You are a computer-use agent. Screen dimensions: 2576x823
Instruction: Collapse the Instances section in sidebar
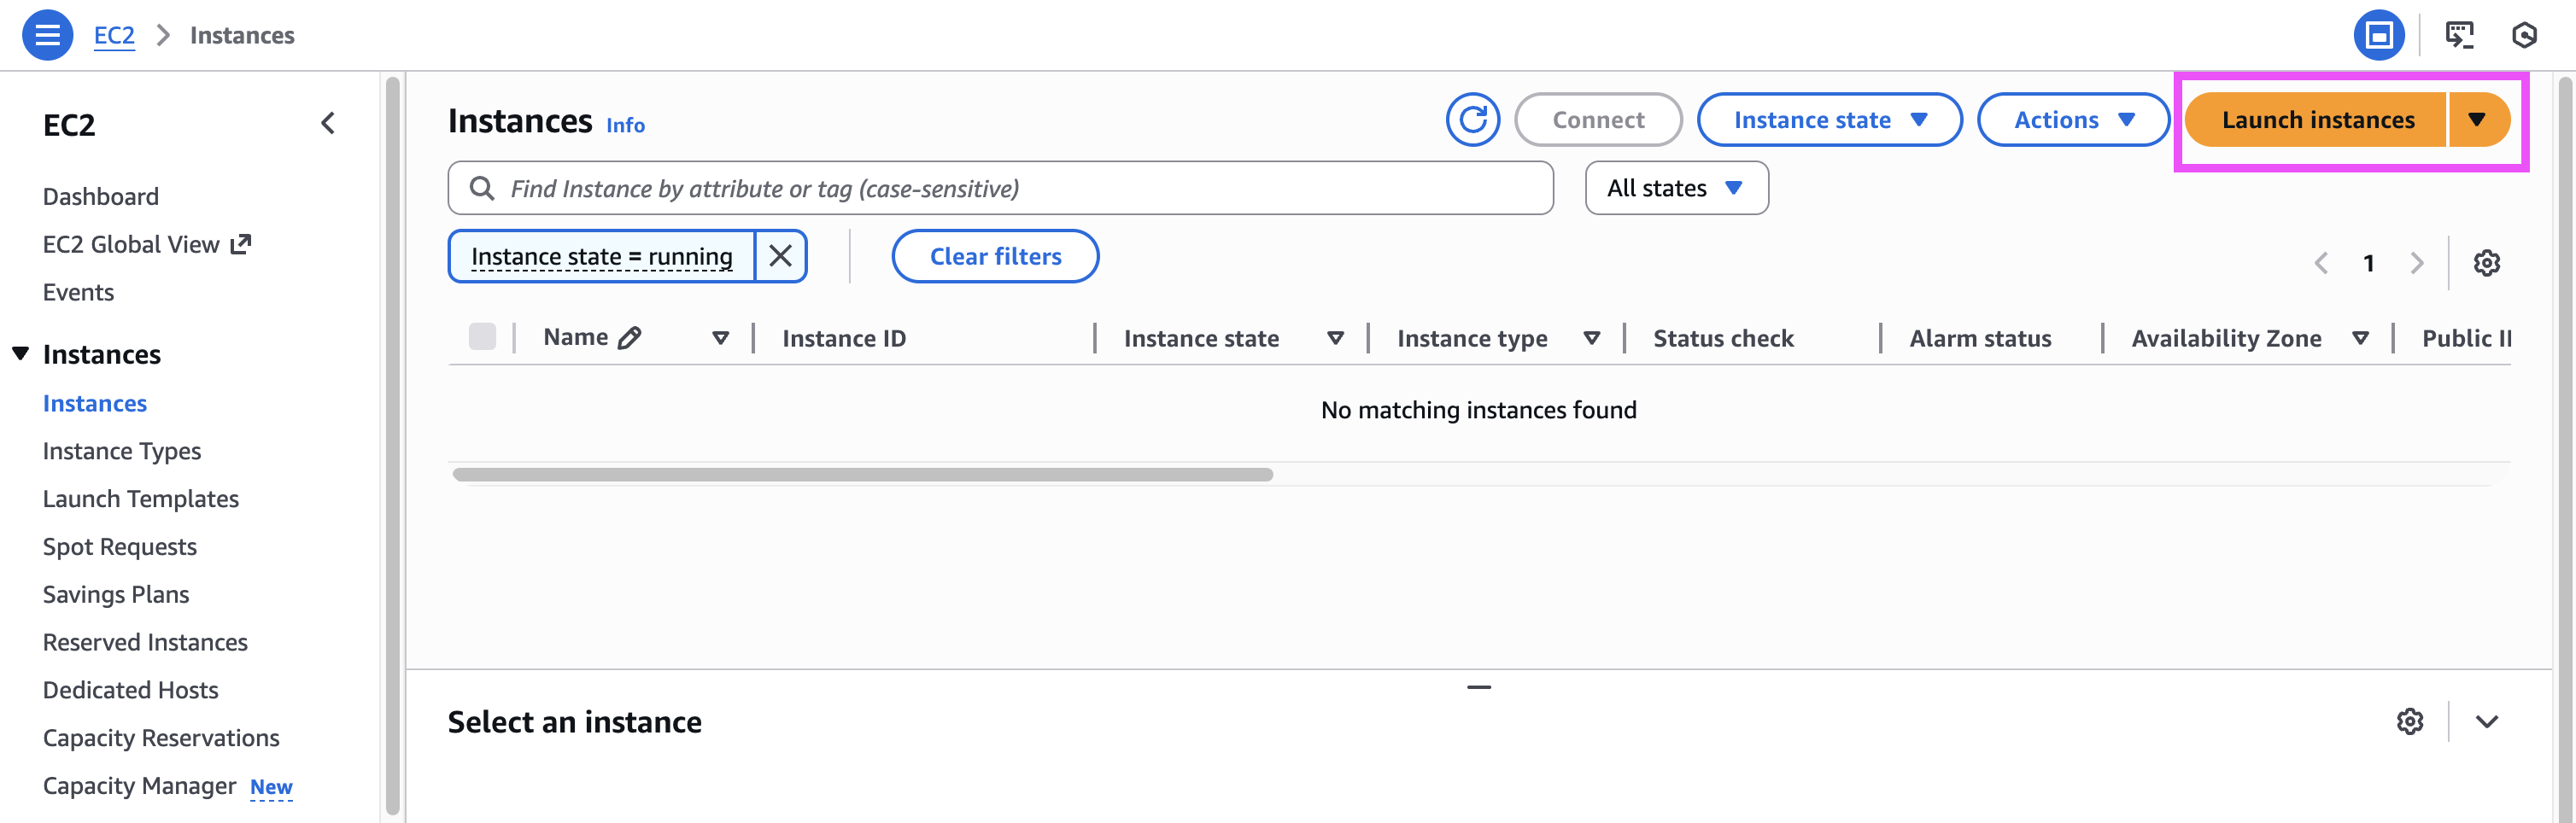tap(20, 354)
